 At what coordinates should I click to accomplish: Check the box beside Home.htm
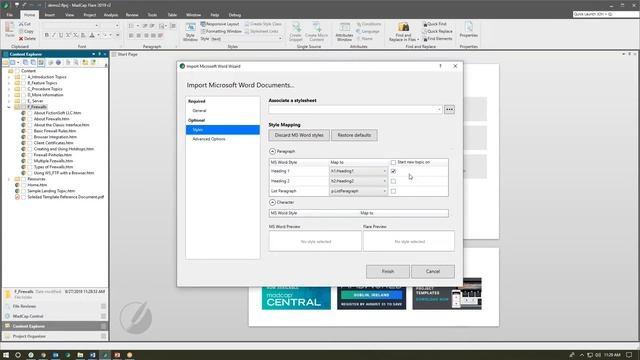[x=23, y=185]
